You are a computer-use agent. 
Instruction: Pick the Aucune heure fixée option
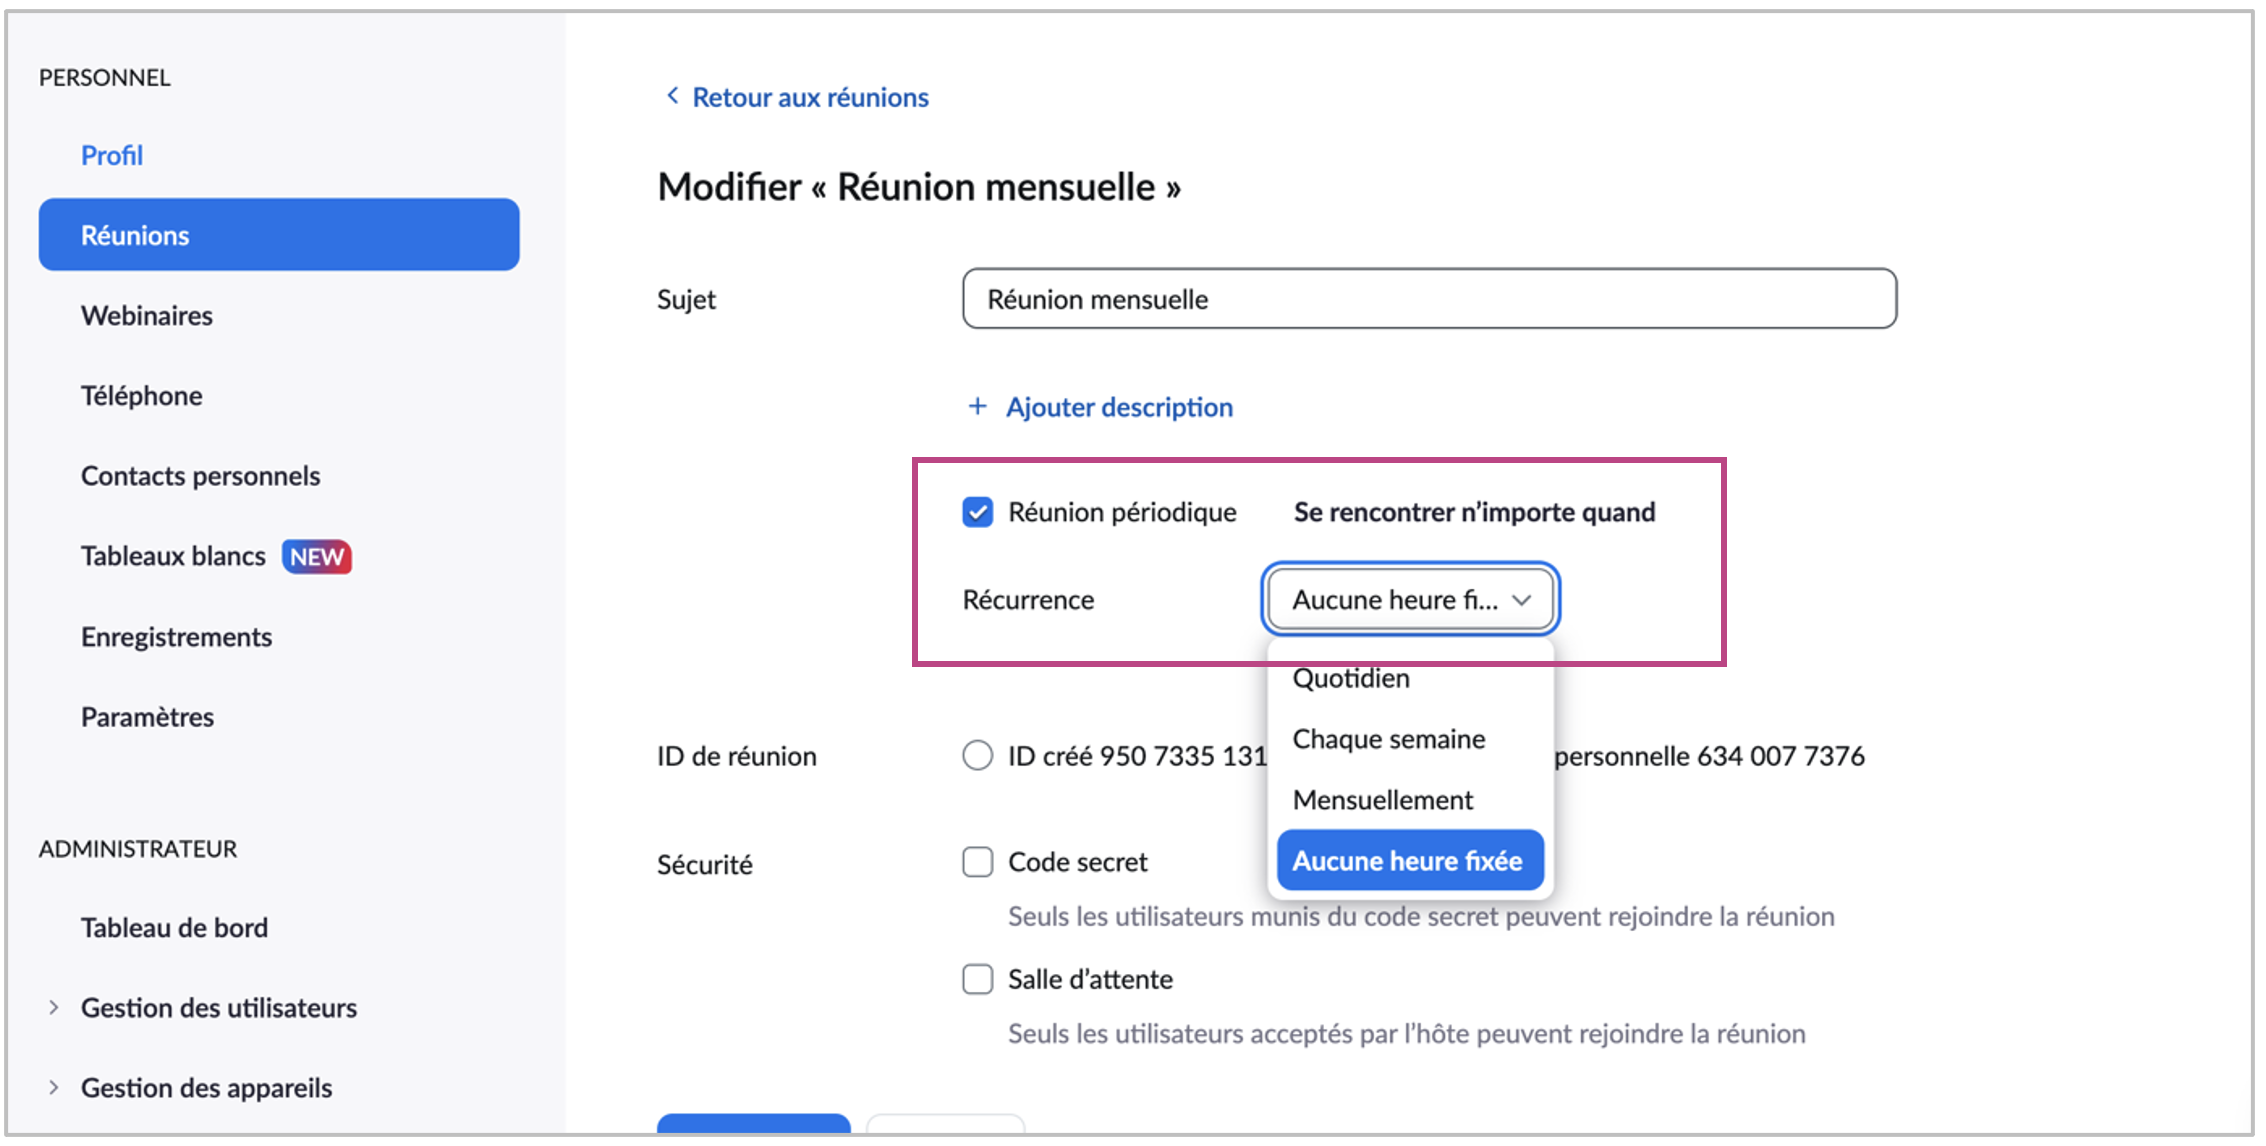click(x=1408, y=861)
